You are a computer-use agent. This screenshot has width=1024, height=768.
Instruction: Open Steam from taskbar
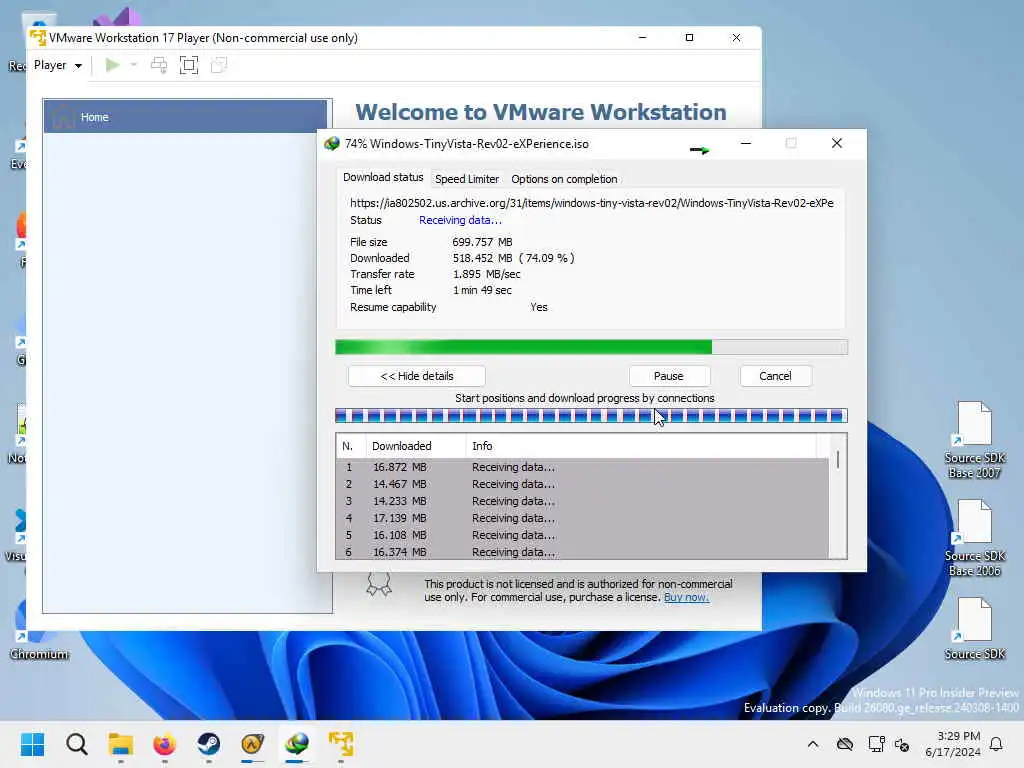[209, 744]
